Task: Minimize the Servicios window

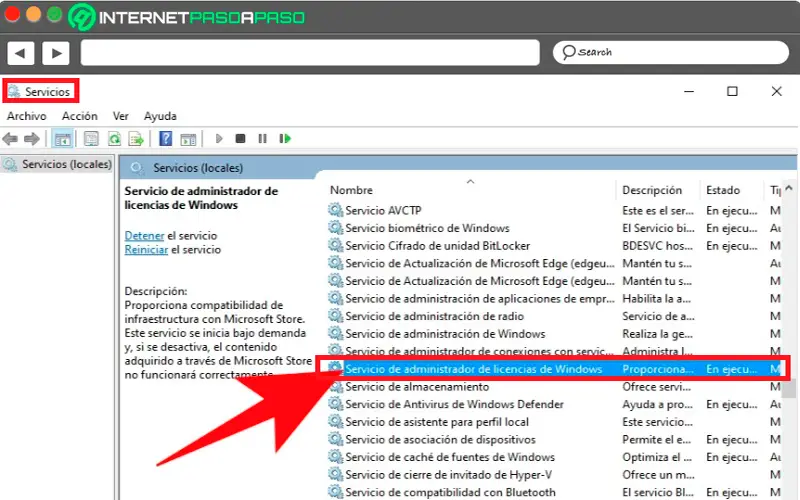Action: tap(689, 91)
